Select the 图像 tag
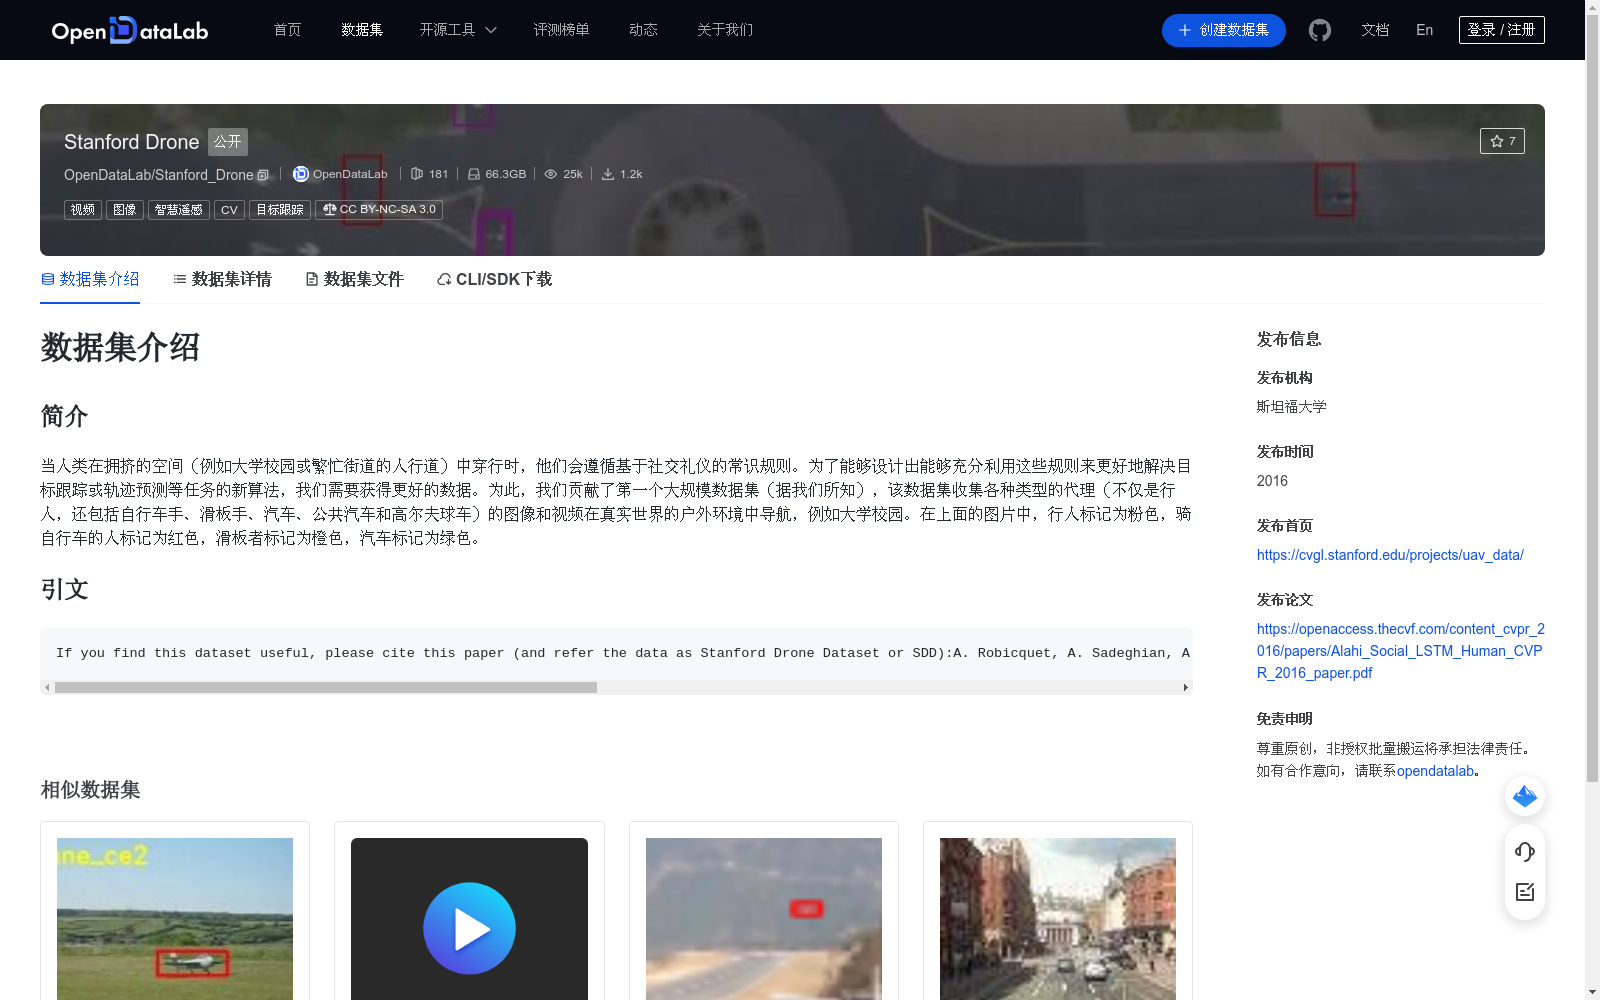This screenshot has width=1600, height=1000. (125, 210)
